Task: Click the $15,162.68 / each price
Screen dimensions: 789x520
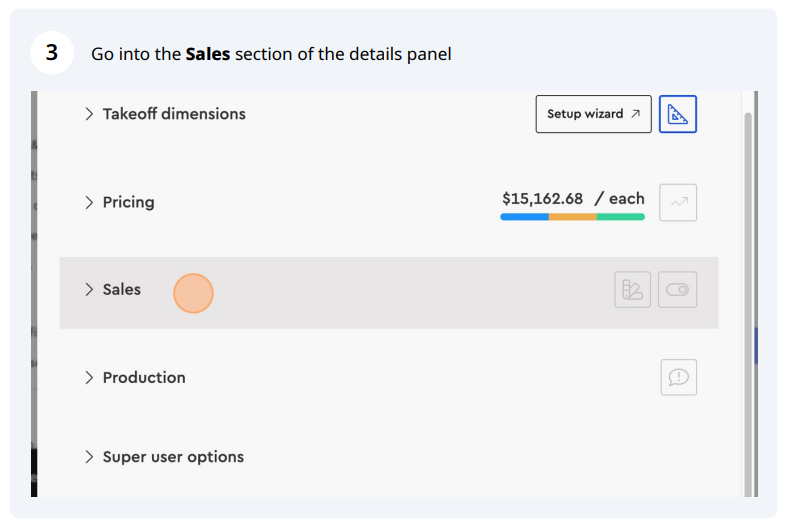Action: click(x=573, y=199)
